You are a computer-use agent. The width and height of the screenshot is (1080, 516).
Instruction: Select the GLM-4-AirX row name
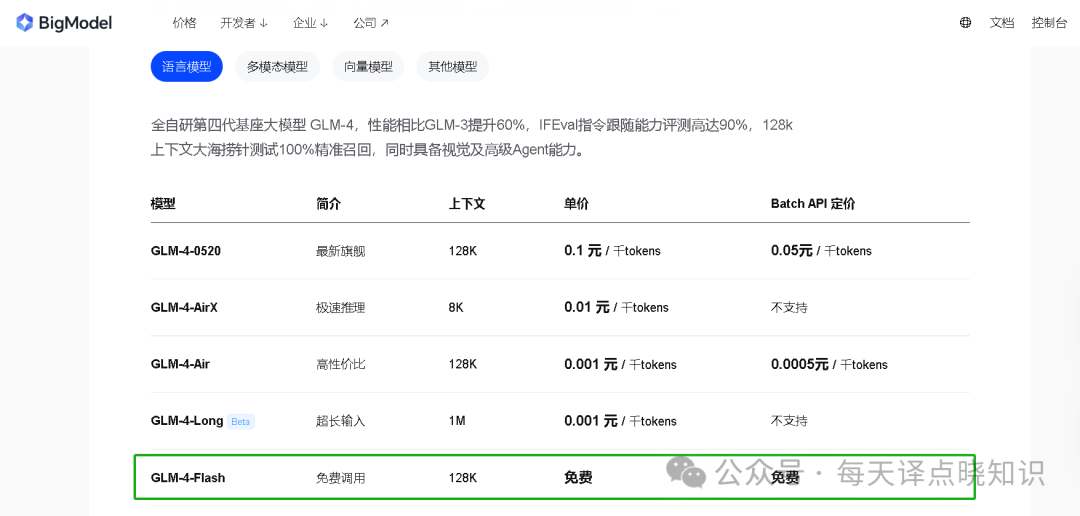(184, 308)
